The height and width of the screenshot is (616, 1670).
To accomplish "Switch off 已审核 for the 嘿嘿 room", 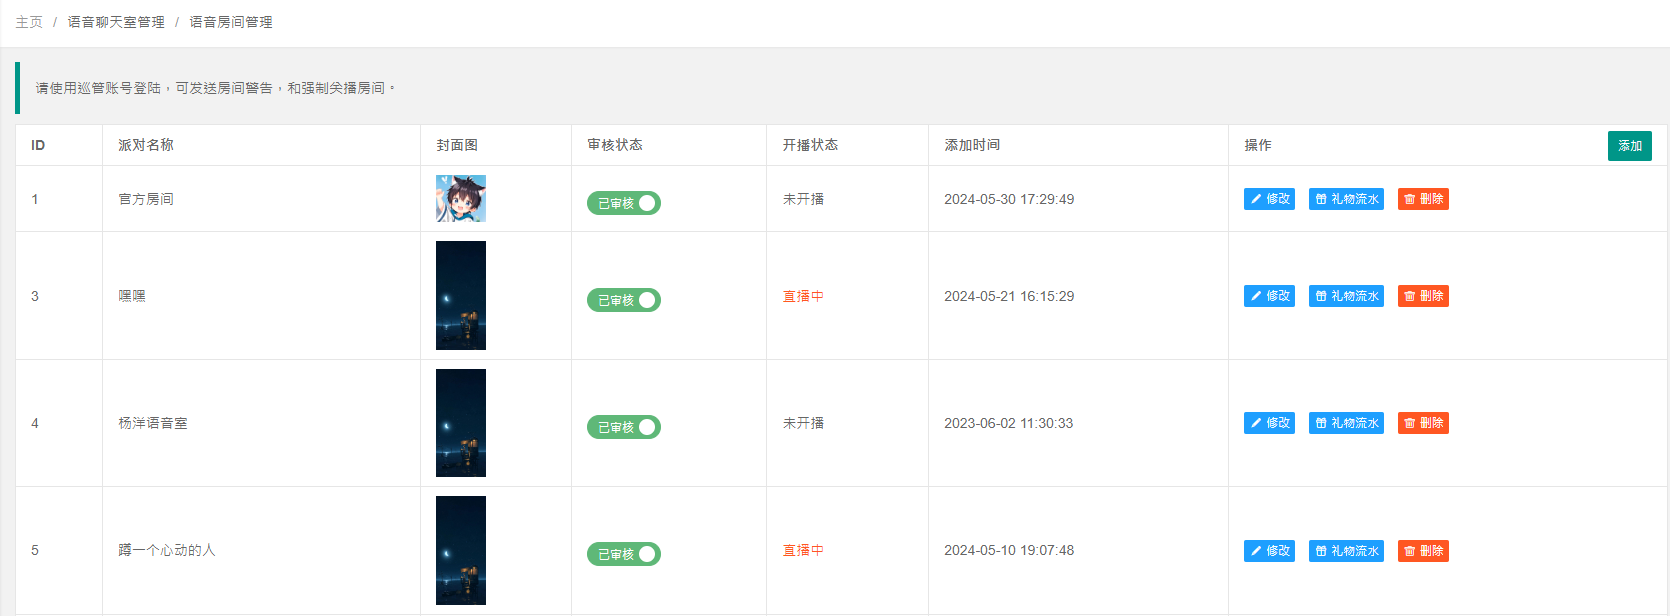I will [x=624, y=300].
